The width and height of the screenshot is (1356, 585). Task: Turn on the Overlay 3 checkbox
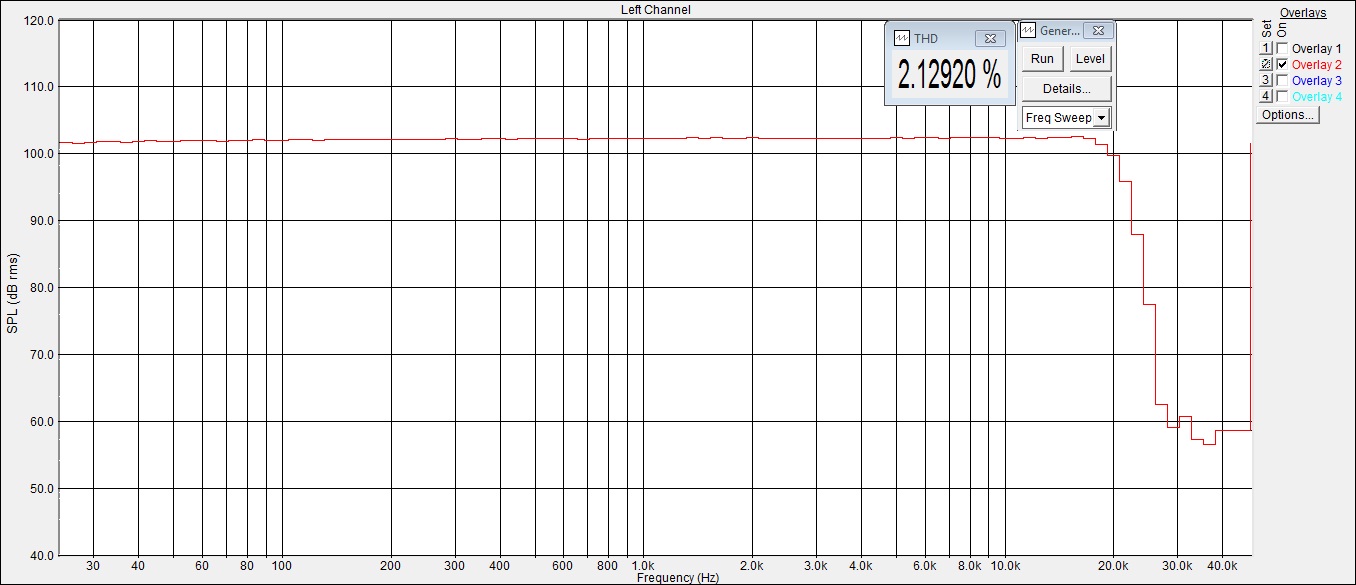point(1282,80)
